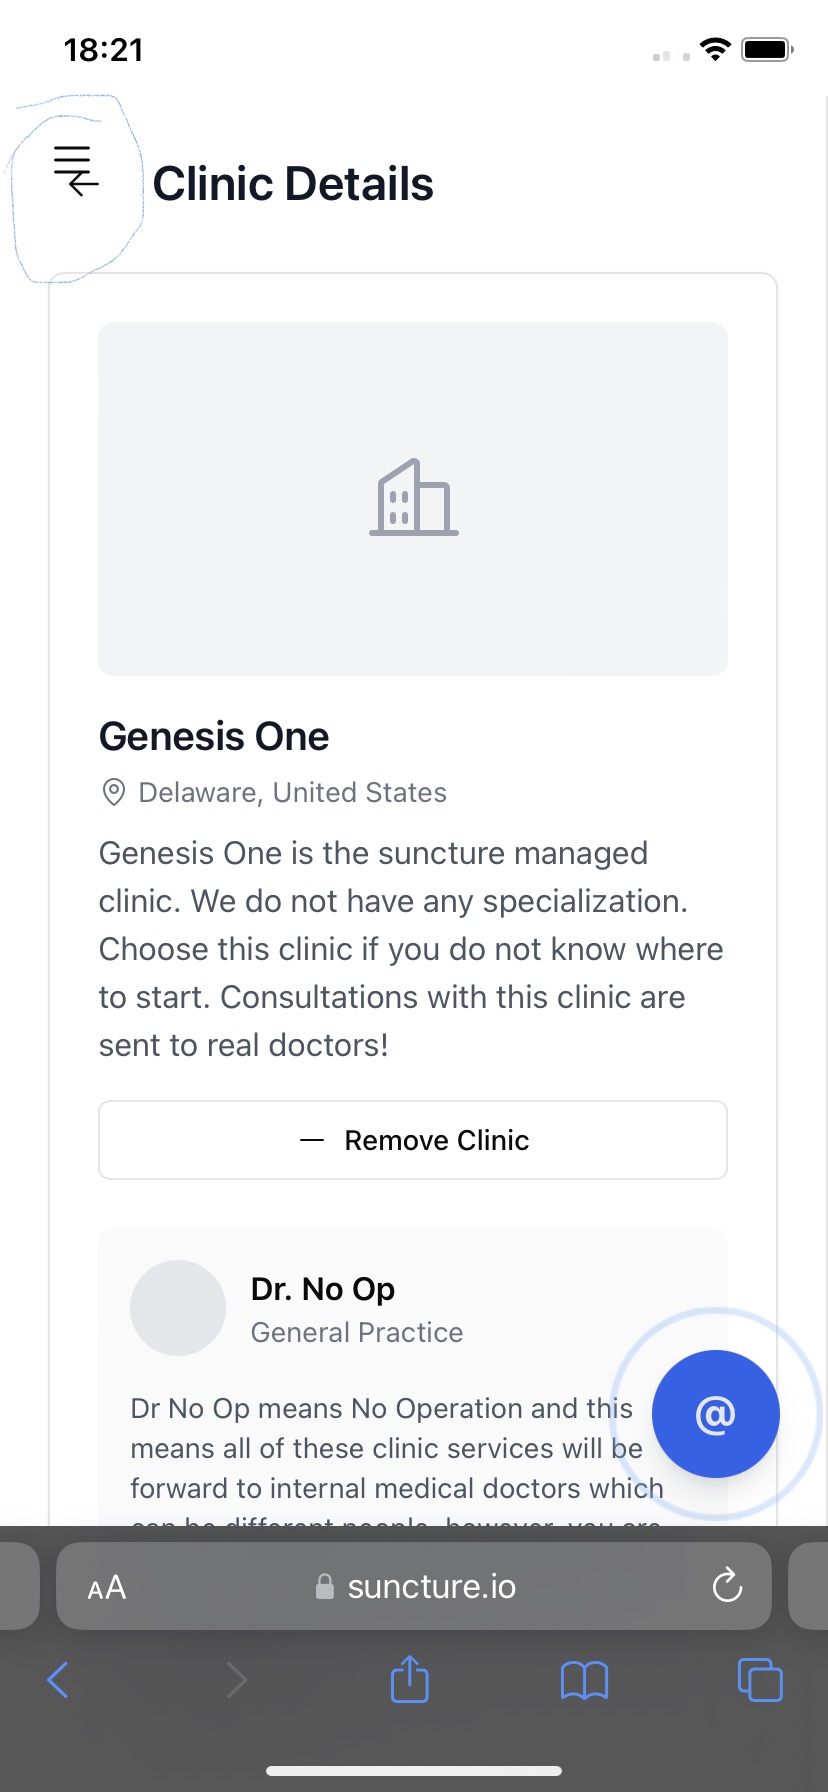Tap the Clinic Details page title
The height and width of the screenshot is (1792, 828).
click(x=293, y=184)
